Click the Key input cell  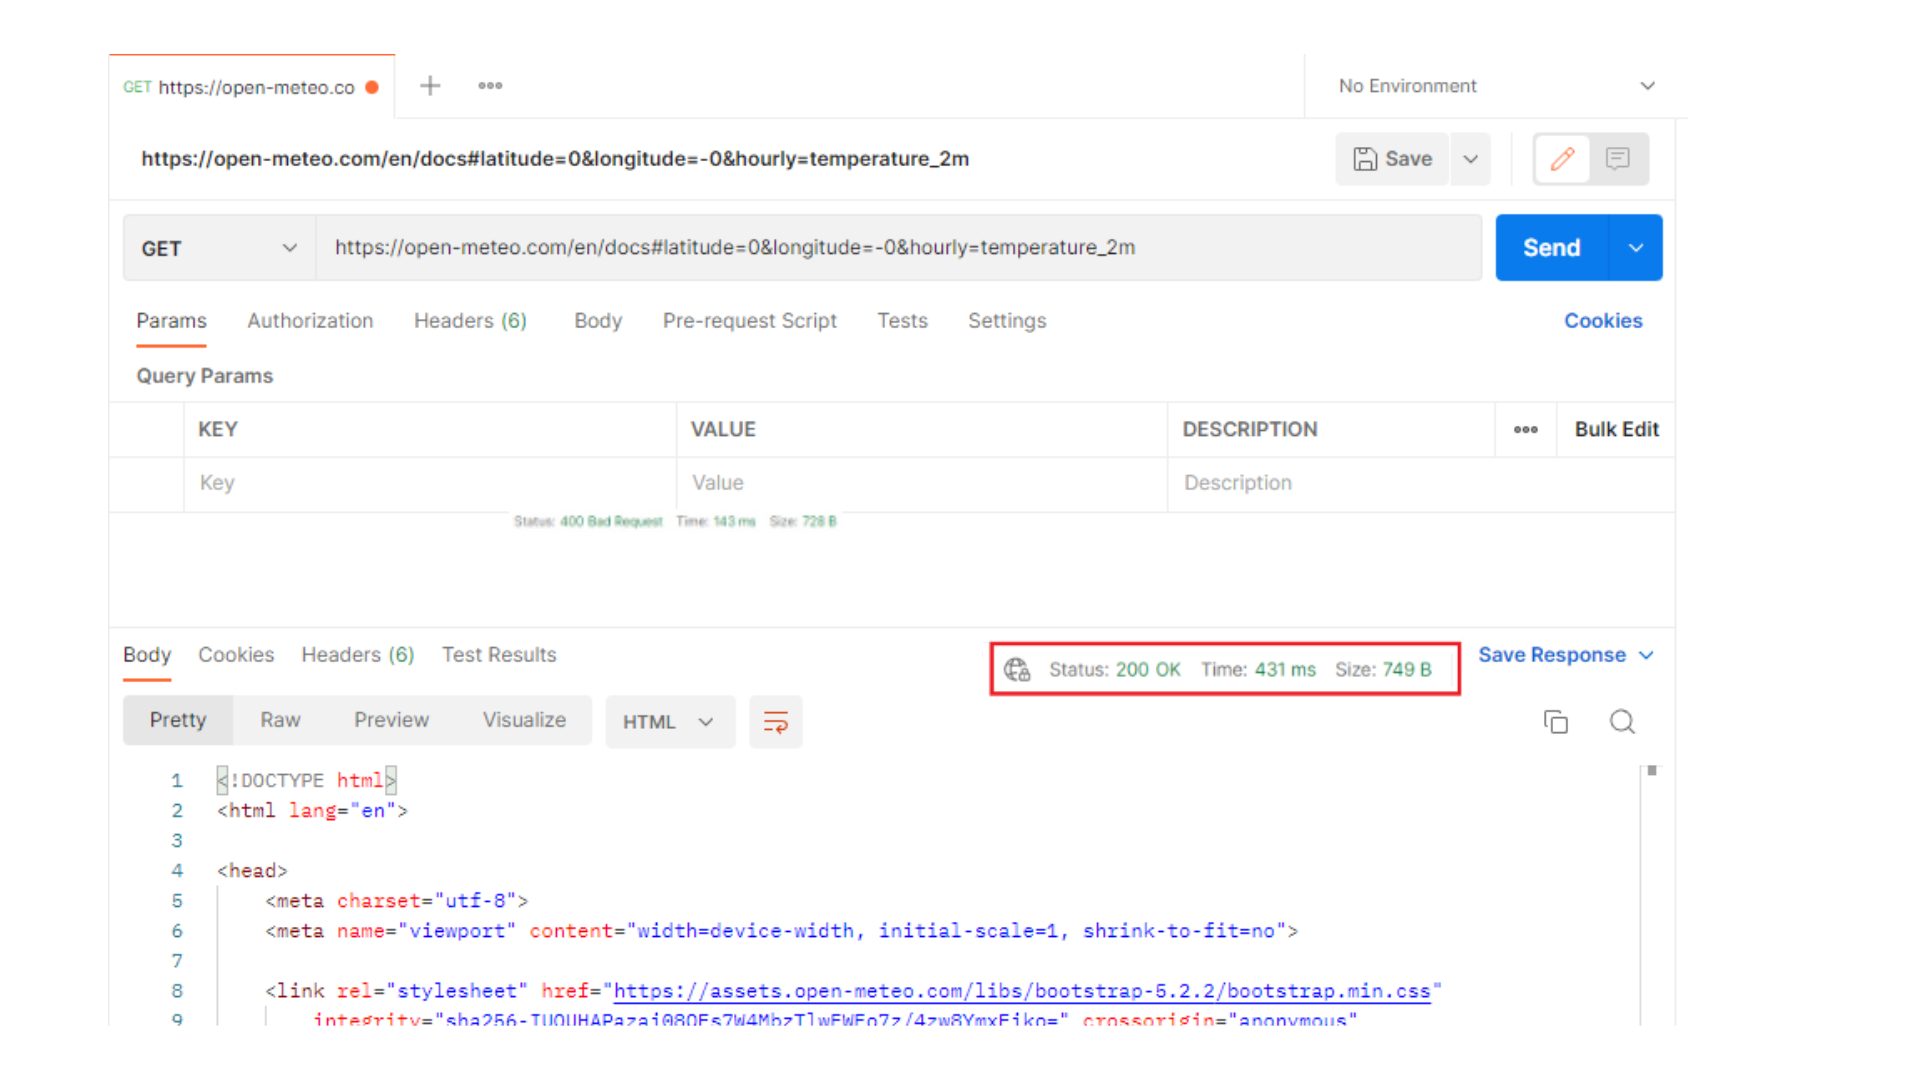click(x=430, y=484)
